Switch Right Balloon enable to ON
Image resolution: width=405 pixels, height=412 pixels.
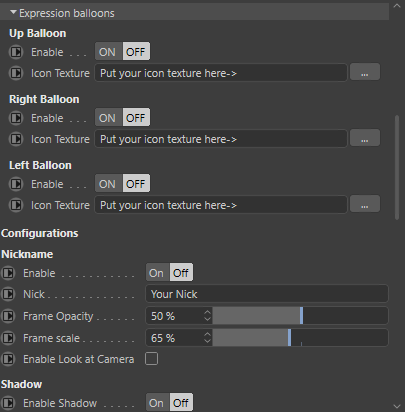tap(108, 118)
